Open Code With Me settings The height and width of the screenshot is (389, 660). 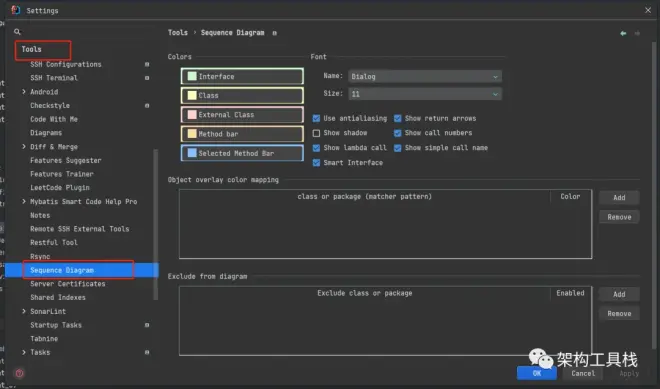54,119
